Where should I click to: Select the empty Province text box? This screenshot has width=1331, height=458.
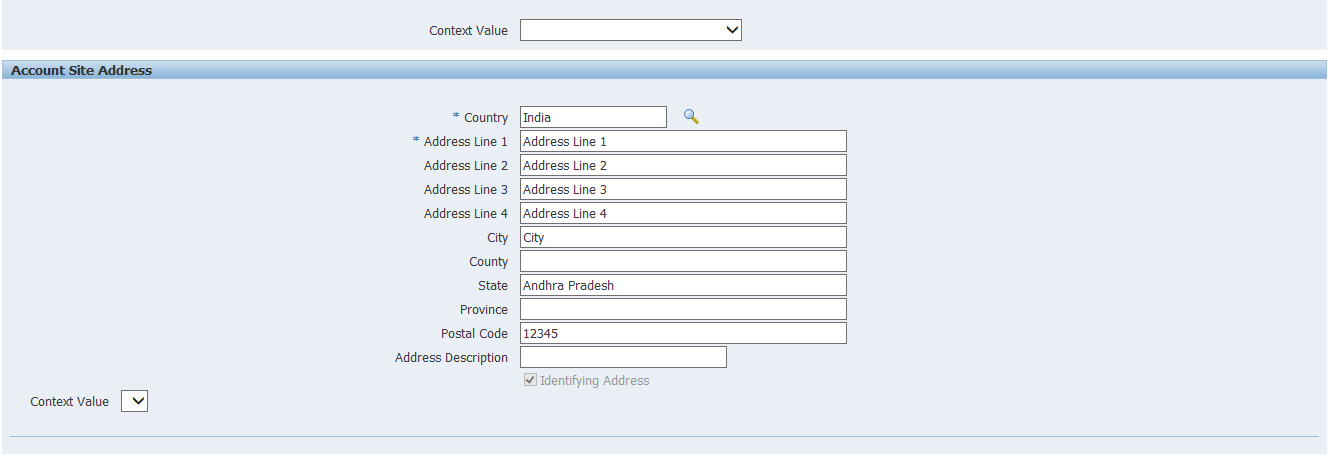click(683, 309)
